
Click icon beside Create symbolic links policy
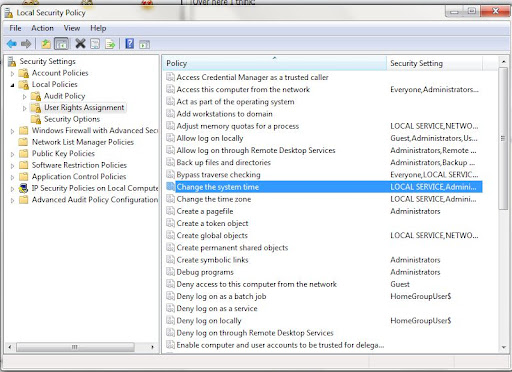[170, 260]
